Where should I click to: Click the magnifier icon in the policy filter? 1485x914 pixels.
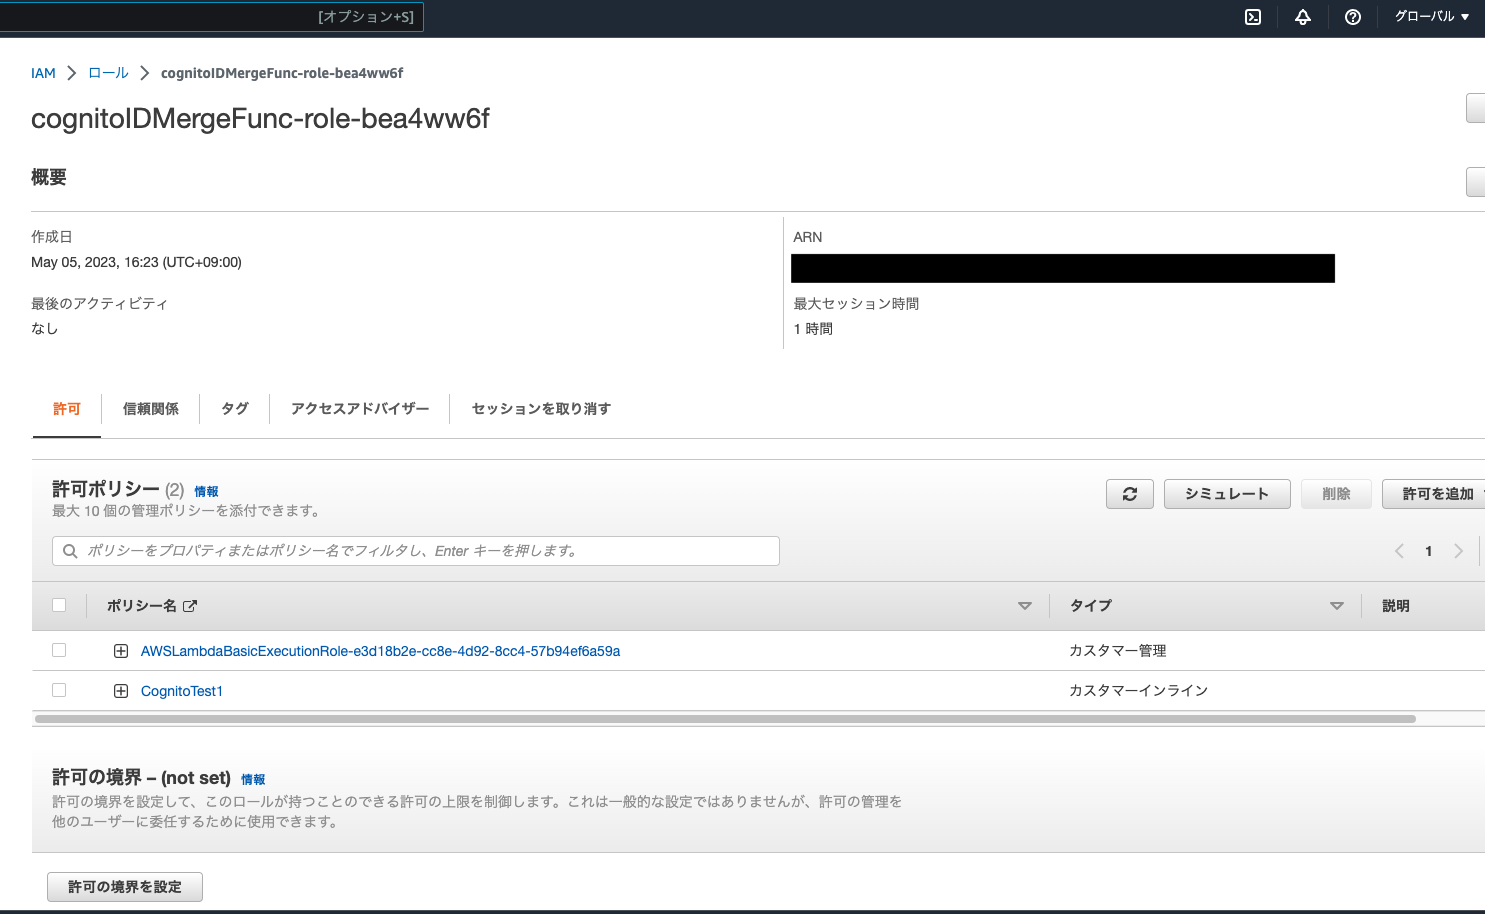pos(70,551)
